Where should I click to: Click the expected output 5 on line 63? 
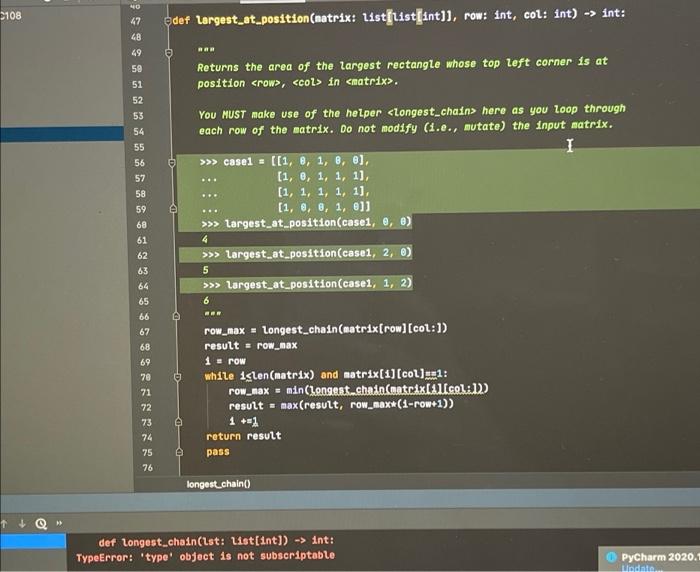[206, 270]
